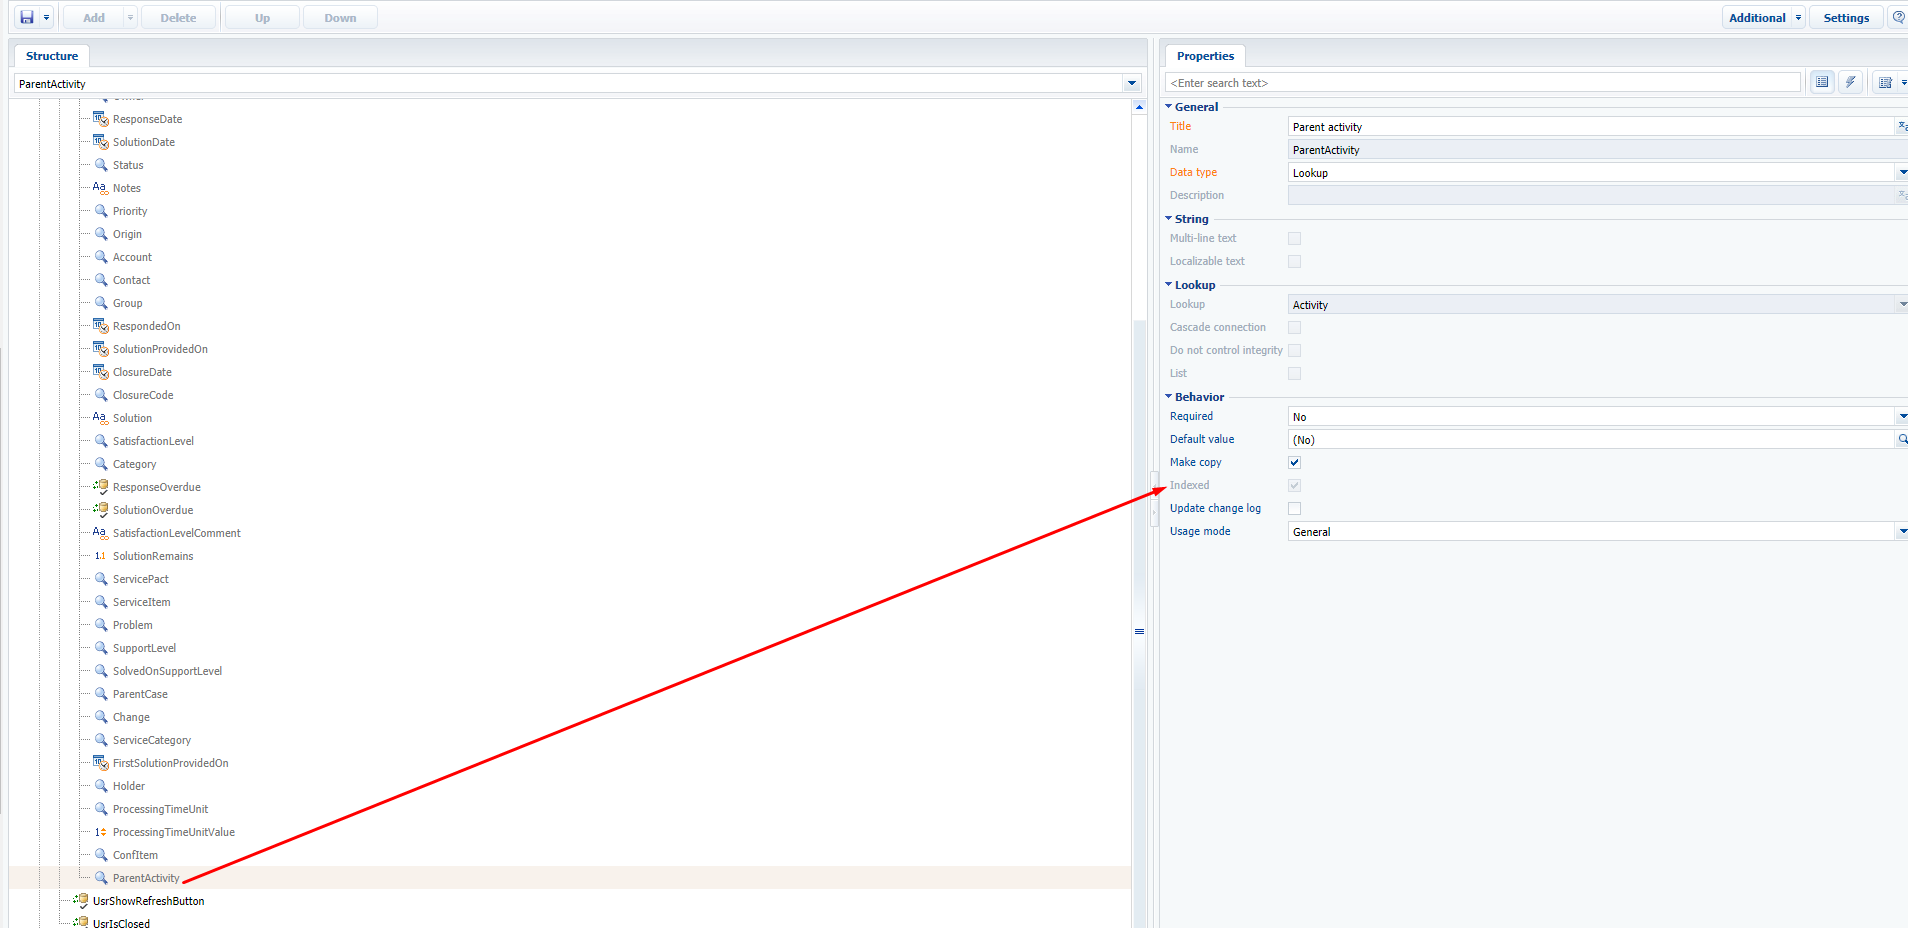Switch to the Structure tab
Viewport: 1908px width, 928px height.
(52, 56)
